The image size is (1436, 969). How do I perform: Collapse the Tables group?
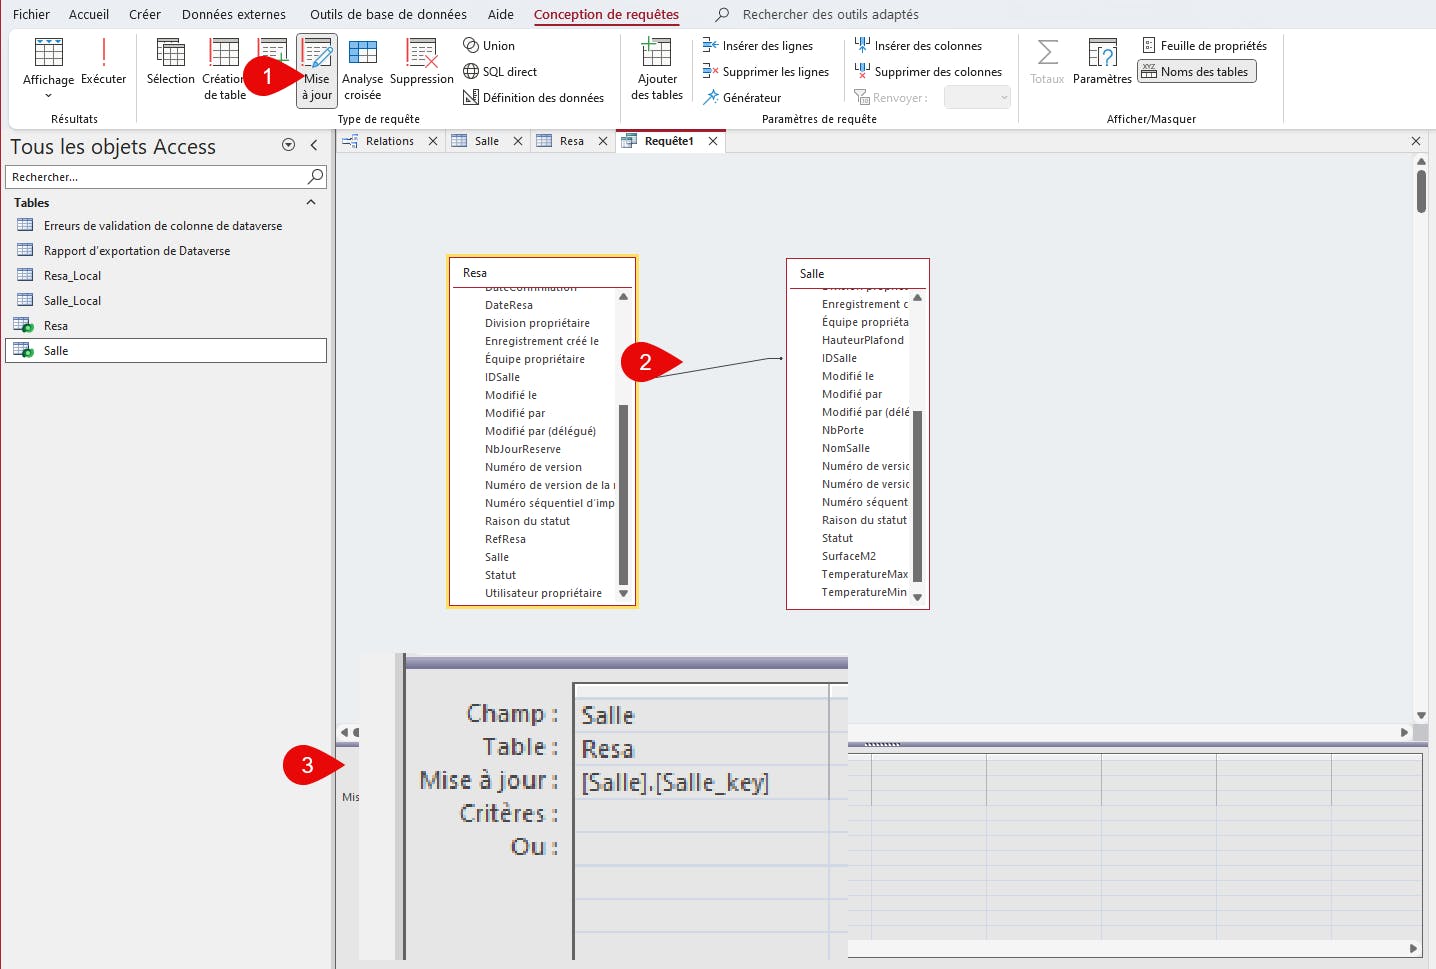pyautogui.click(x=310, y=202)
